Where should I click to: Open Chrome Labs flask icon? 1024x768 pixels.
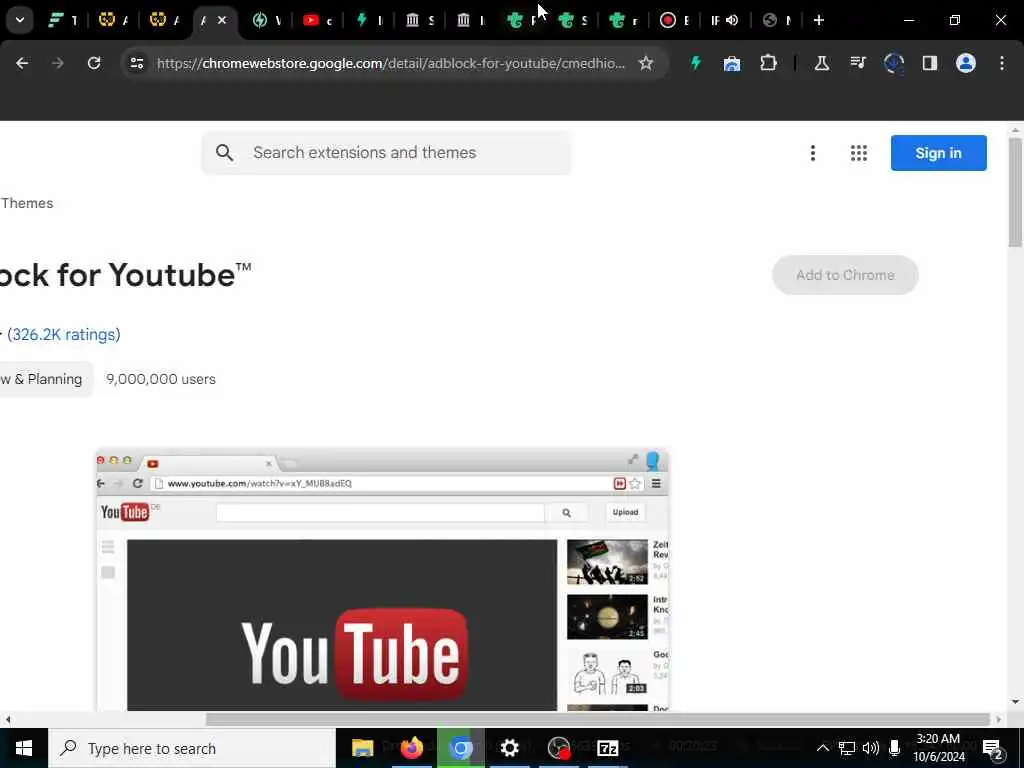pyautogui.click(x=822, y=63)
